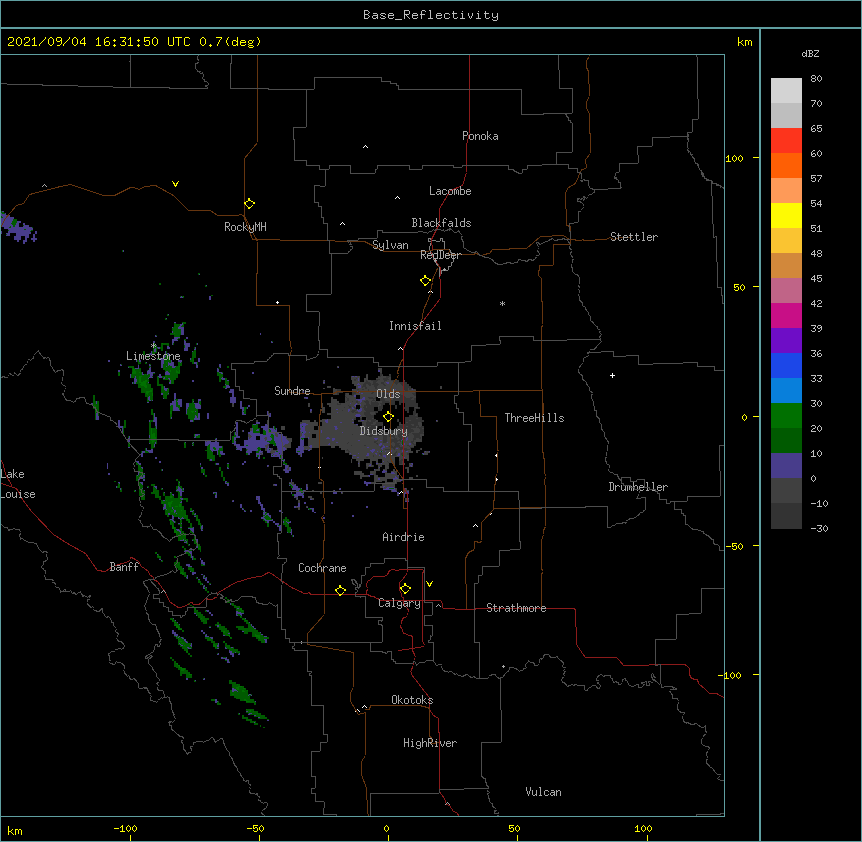Click the Strathmore label

[516, 608]
